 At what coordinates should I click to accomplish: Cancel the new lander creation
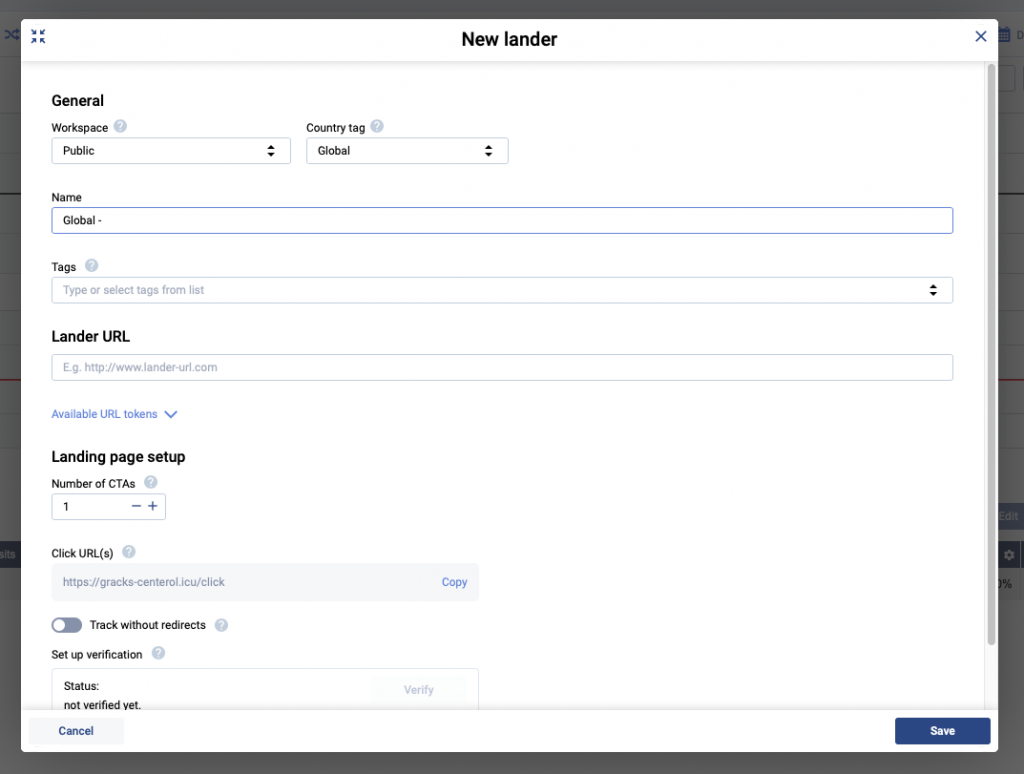[x=76, y=731]
